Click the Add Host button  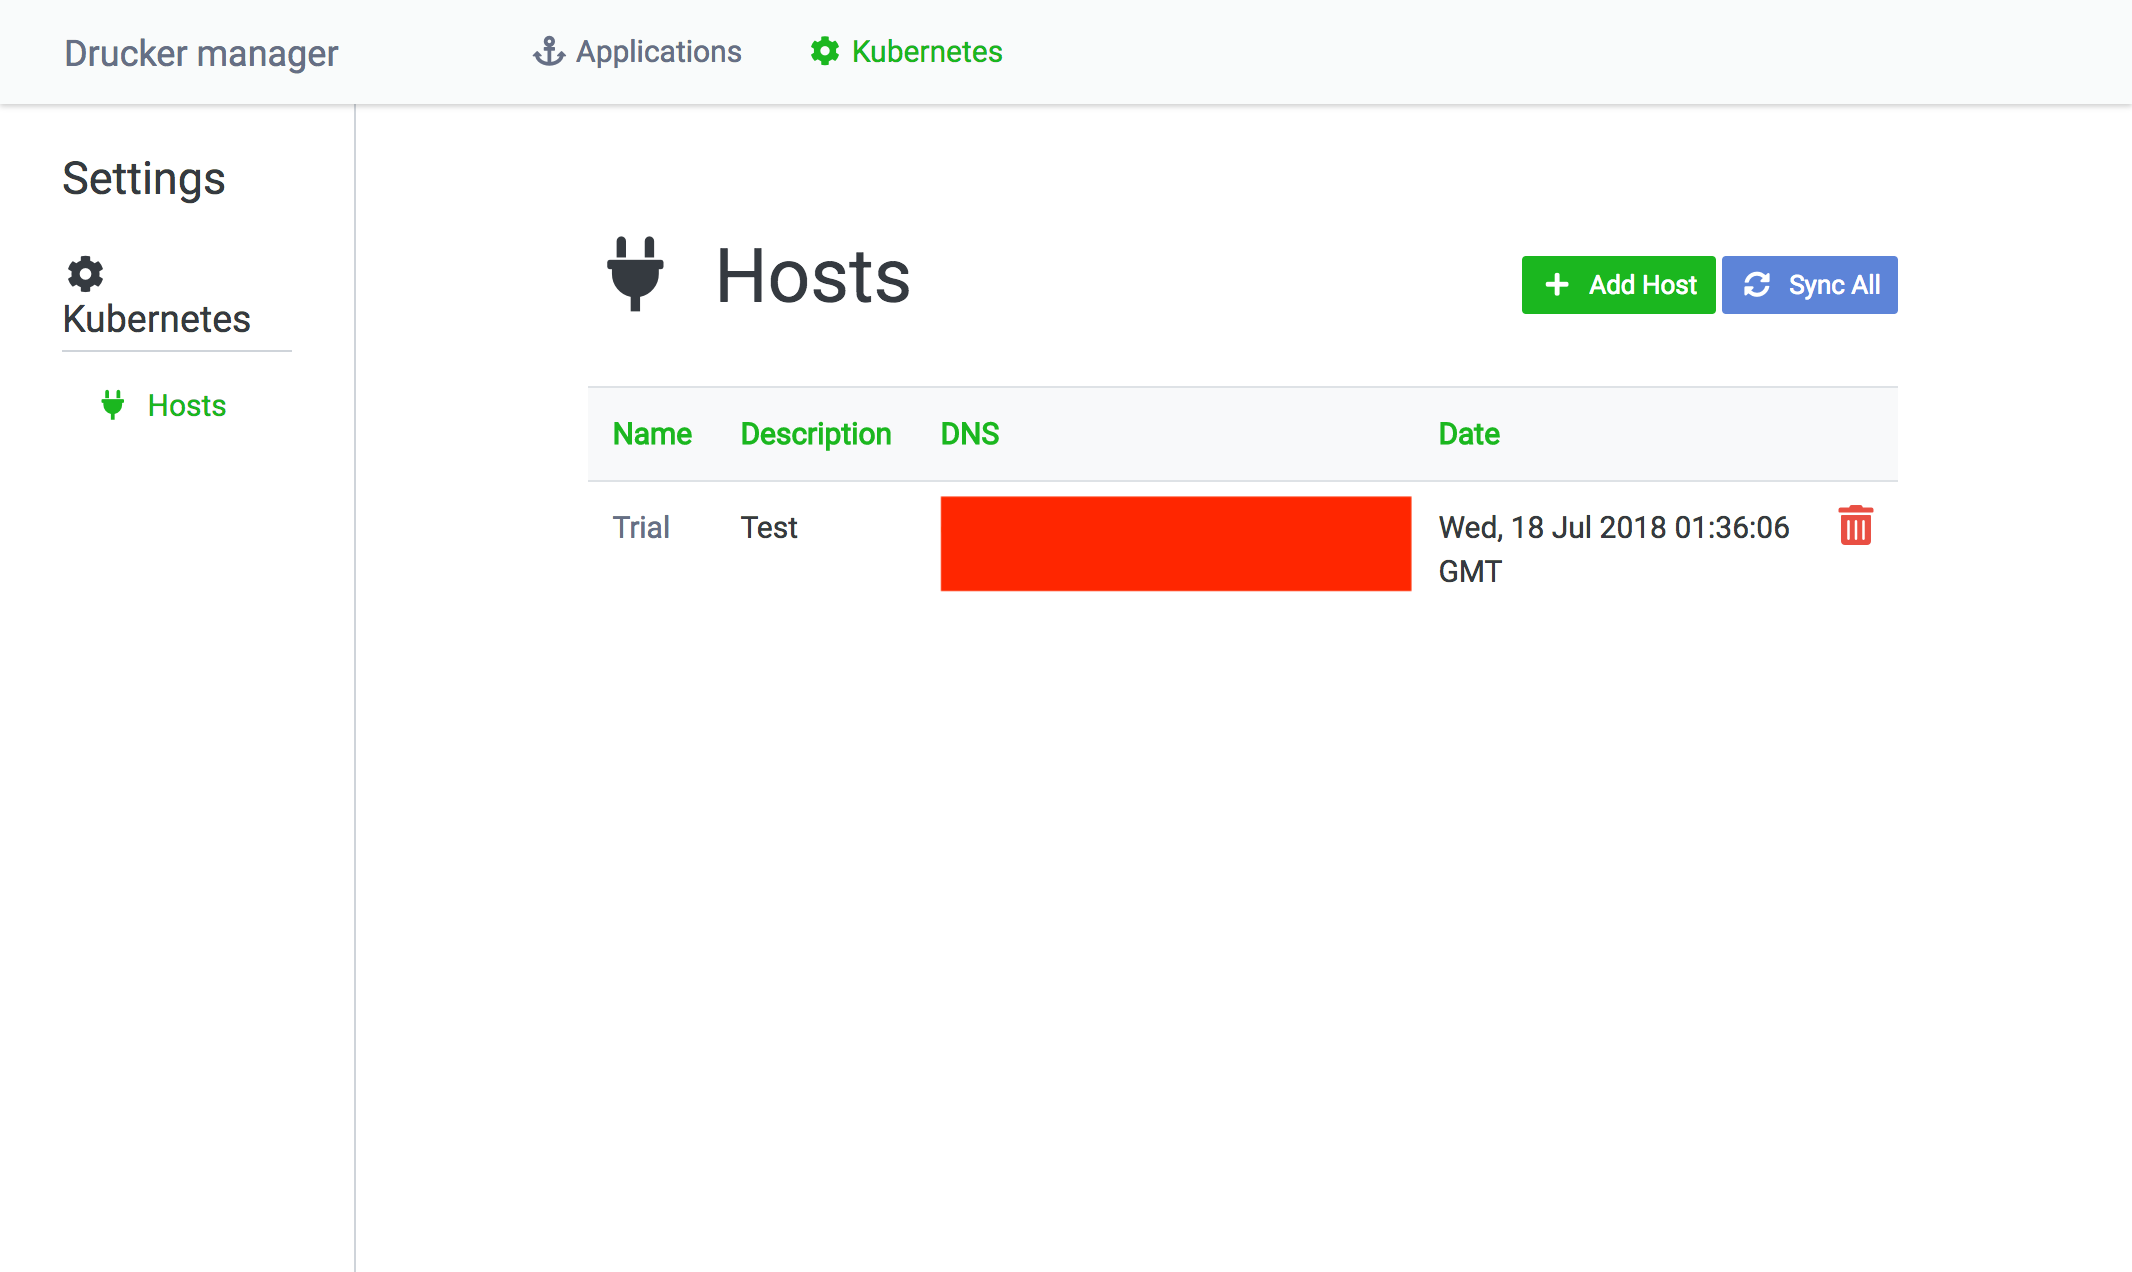pyautogui.click(x=1618, y=285)
